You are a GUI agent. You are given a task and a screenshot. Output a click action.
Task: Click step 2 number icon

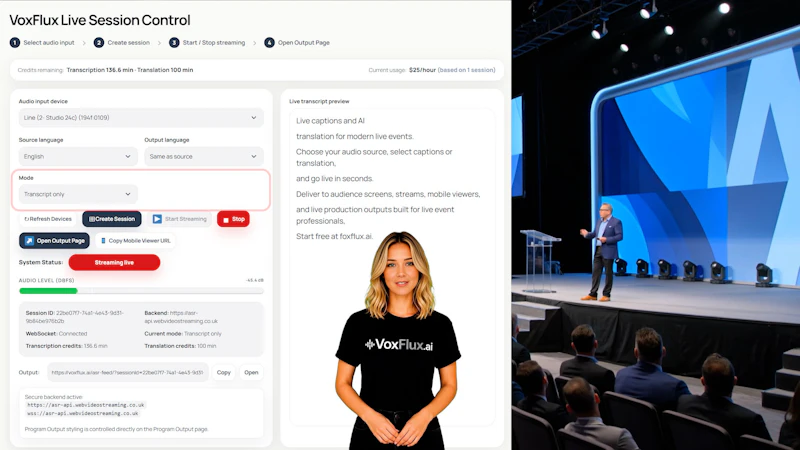point(99,43)
